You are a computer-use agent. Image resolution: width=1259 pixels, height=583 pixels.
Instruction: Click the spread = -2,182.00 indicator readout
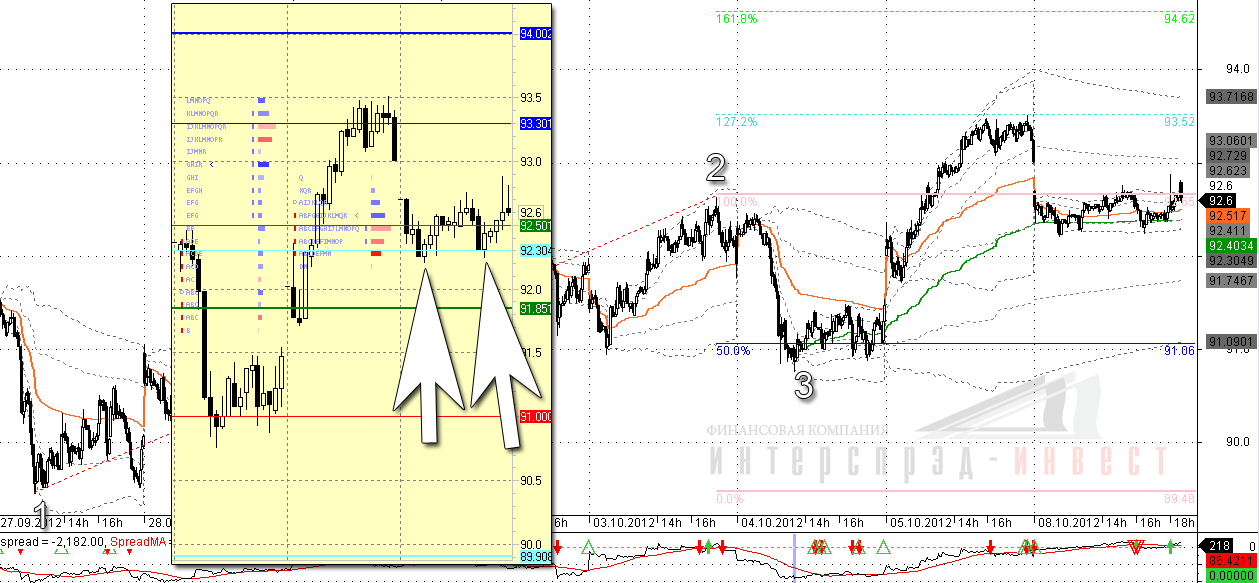tap(51, 541)
